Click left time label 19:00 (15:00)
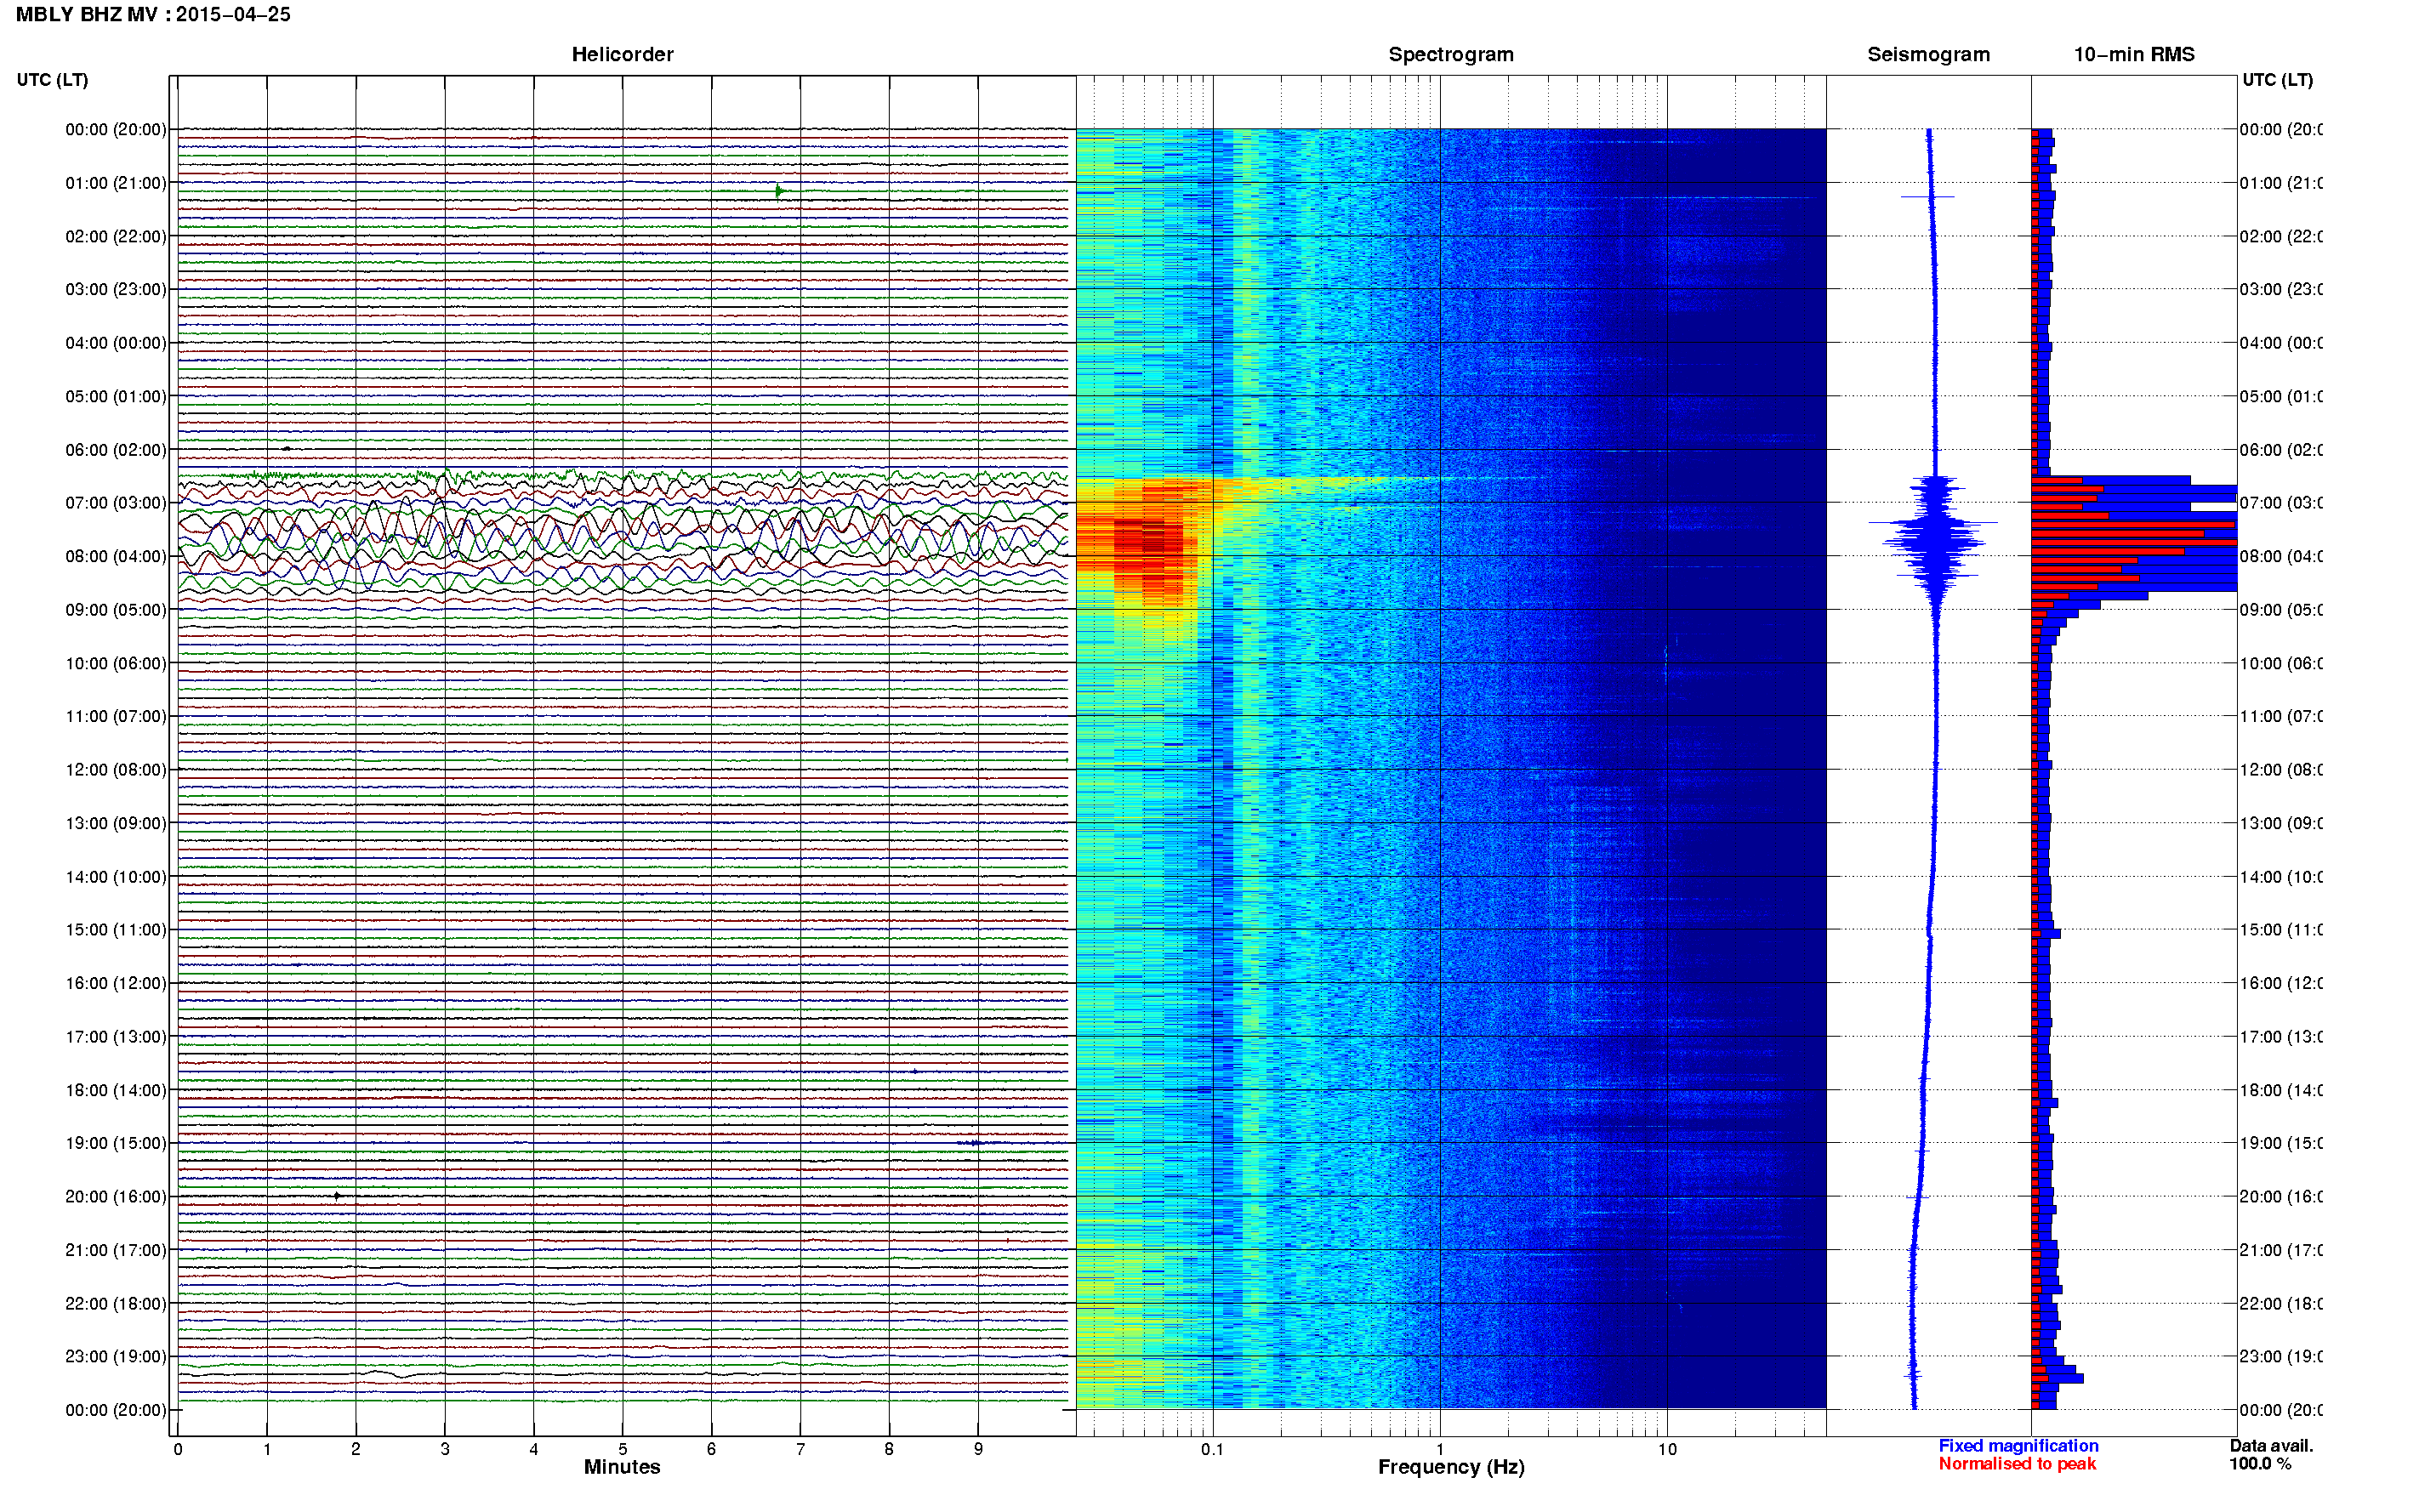The height and width of the screenshot is (1512, 2419). point(116,1144)
